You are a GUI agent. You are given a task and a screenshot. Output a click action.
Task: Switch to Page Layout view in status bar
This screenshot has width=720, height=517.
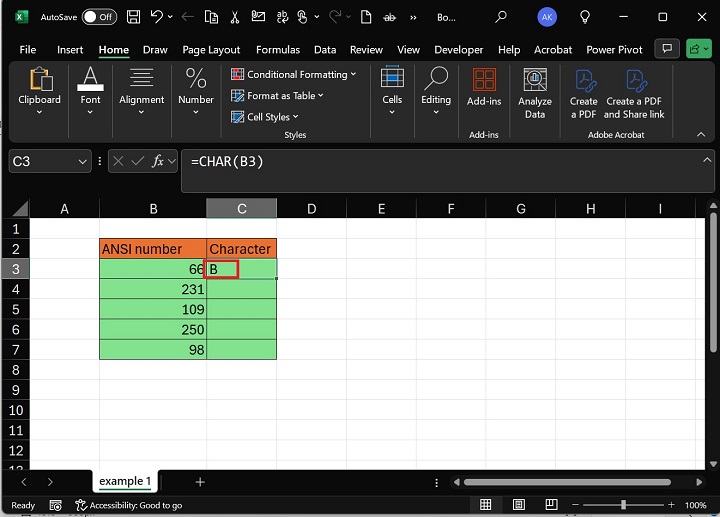point(519,505)
